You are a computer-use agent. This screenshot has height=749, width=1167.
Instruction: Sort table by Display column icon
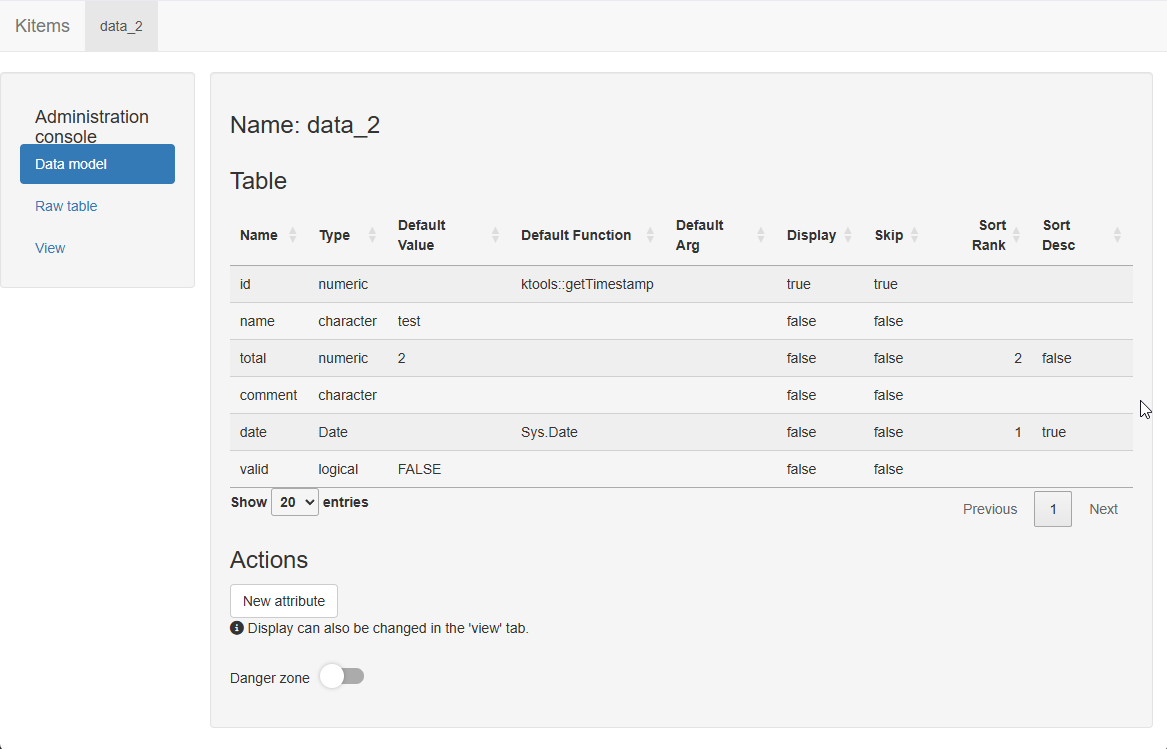point(848,235)
